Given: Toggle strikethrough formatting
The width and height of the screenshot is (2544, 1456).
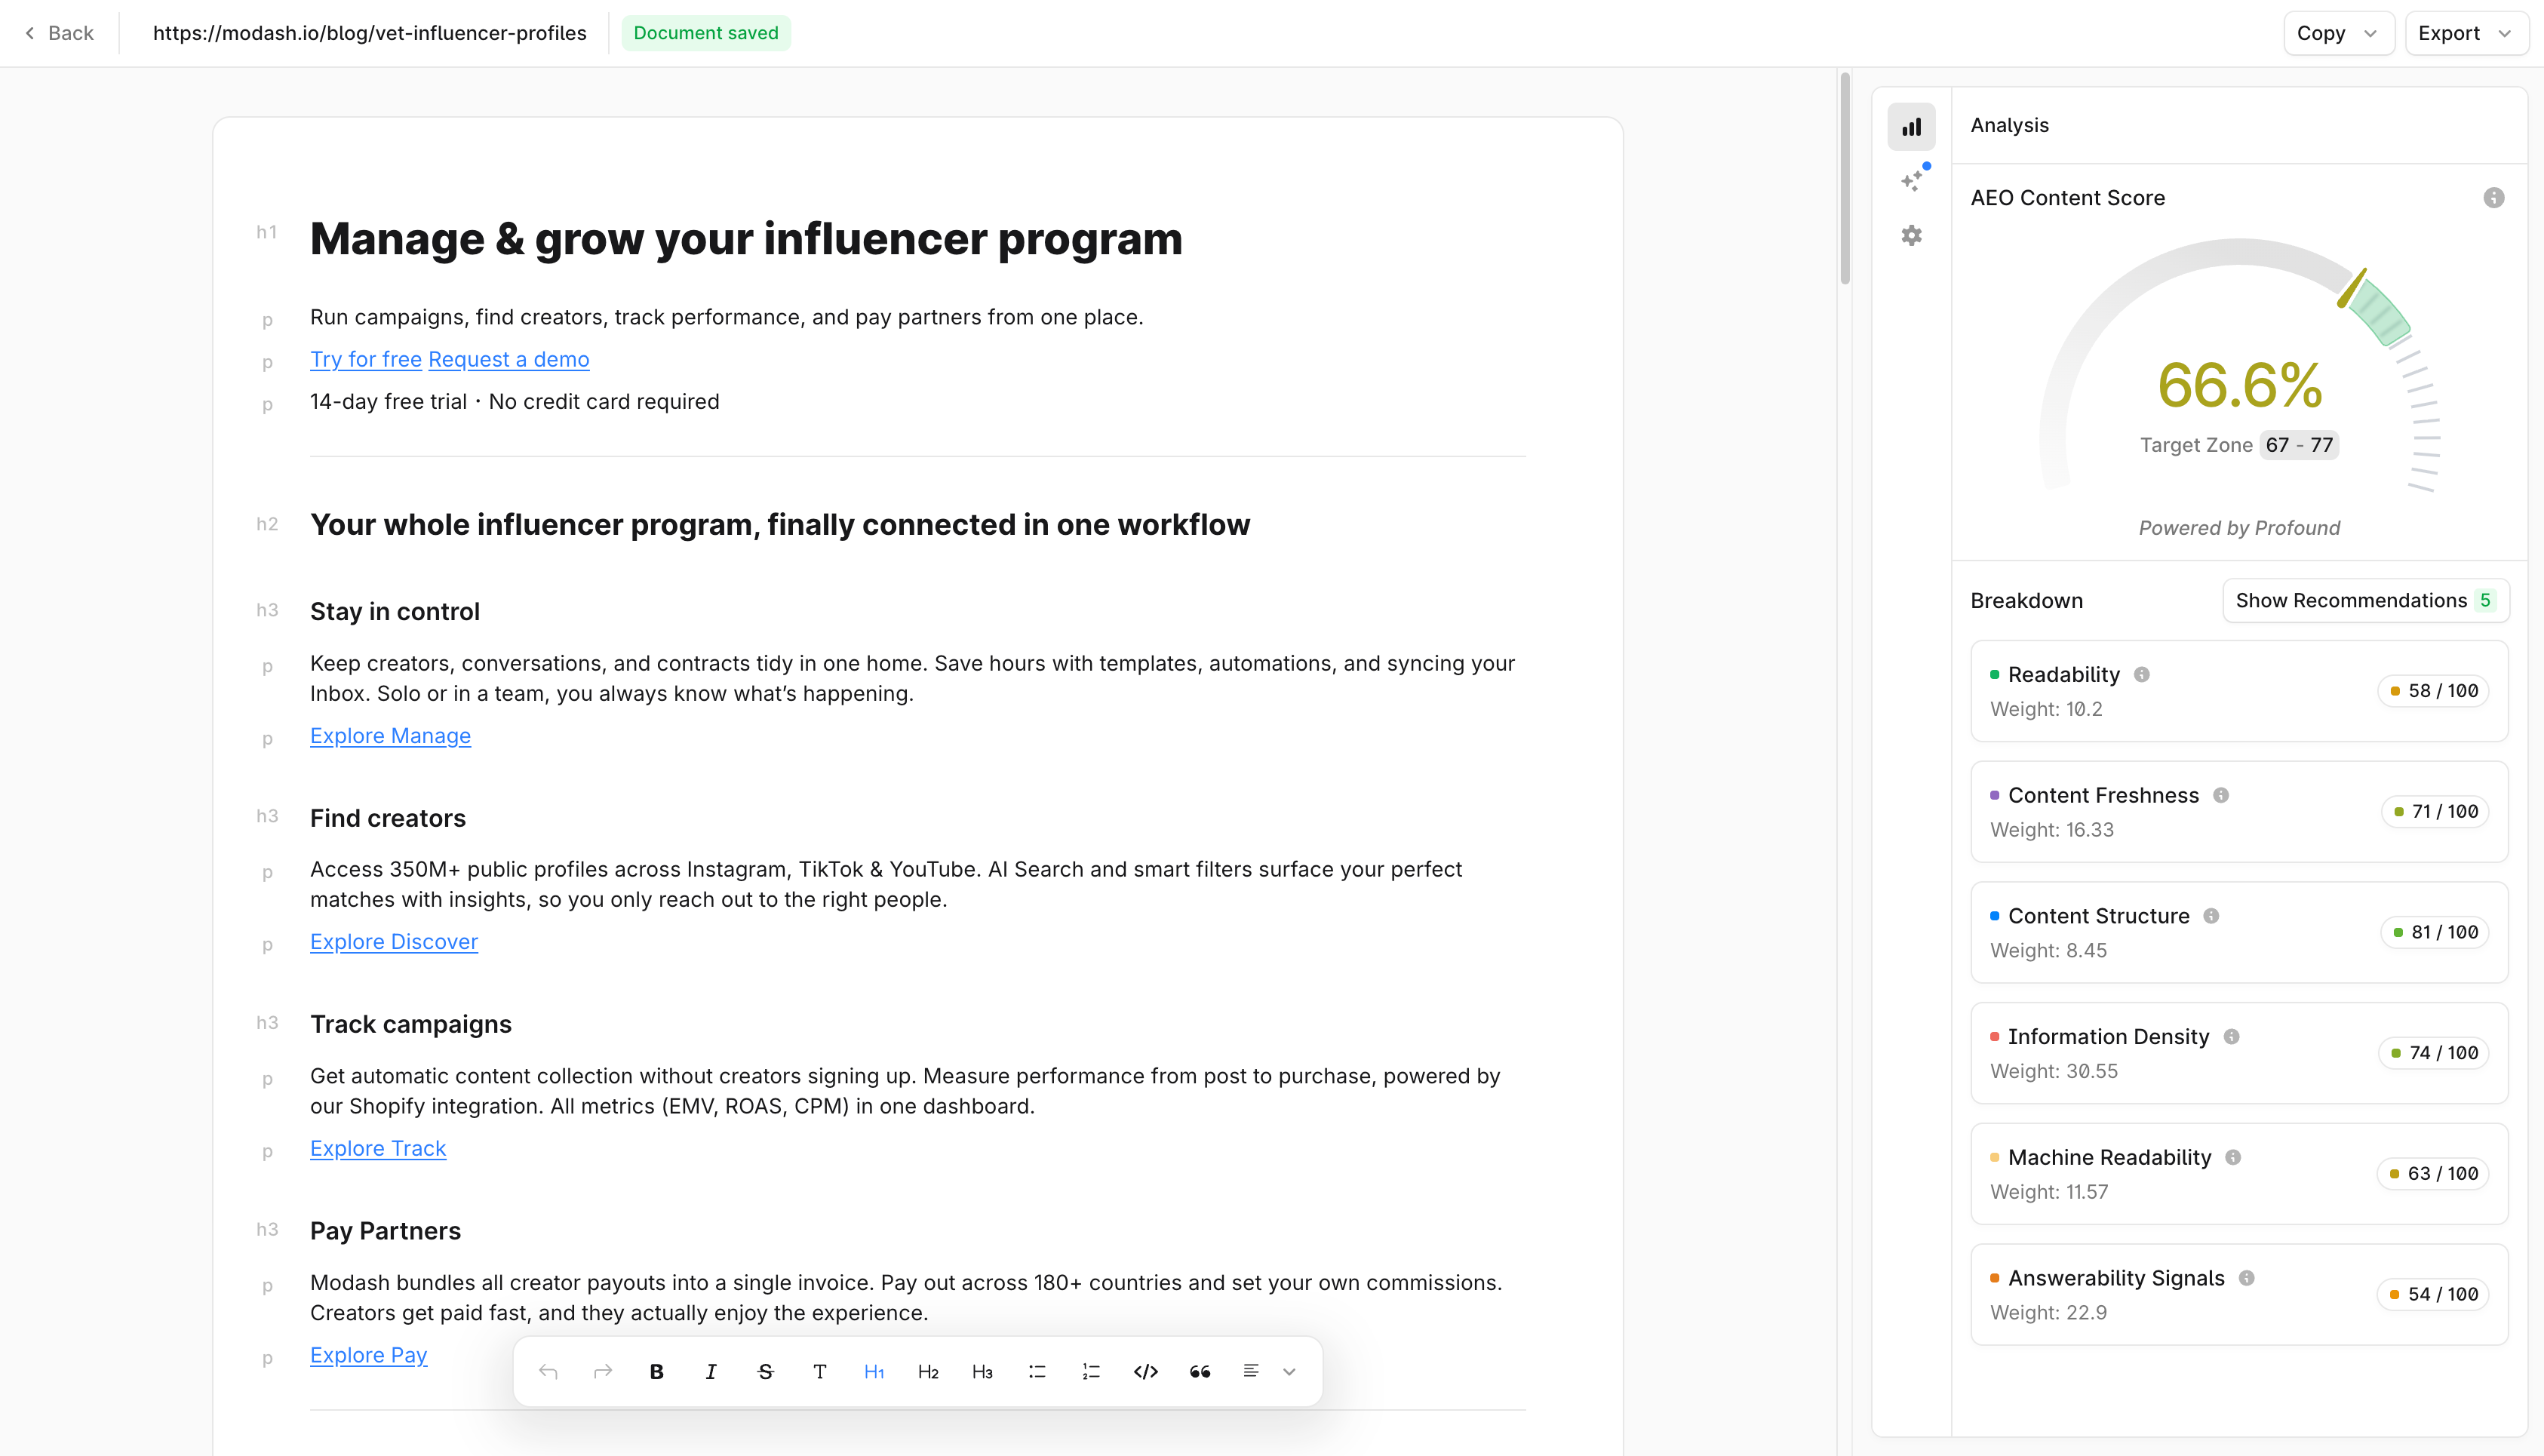Looking at the screenshot, I should coord(766,1372).
